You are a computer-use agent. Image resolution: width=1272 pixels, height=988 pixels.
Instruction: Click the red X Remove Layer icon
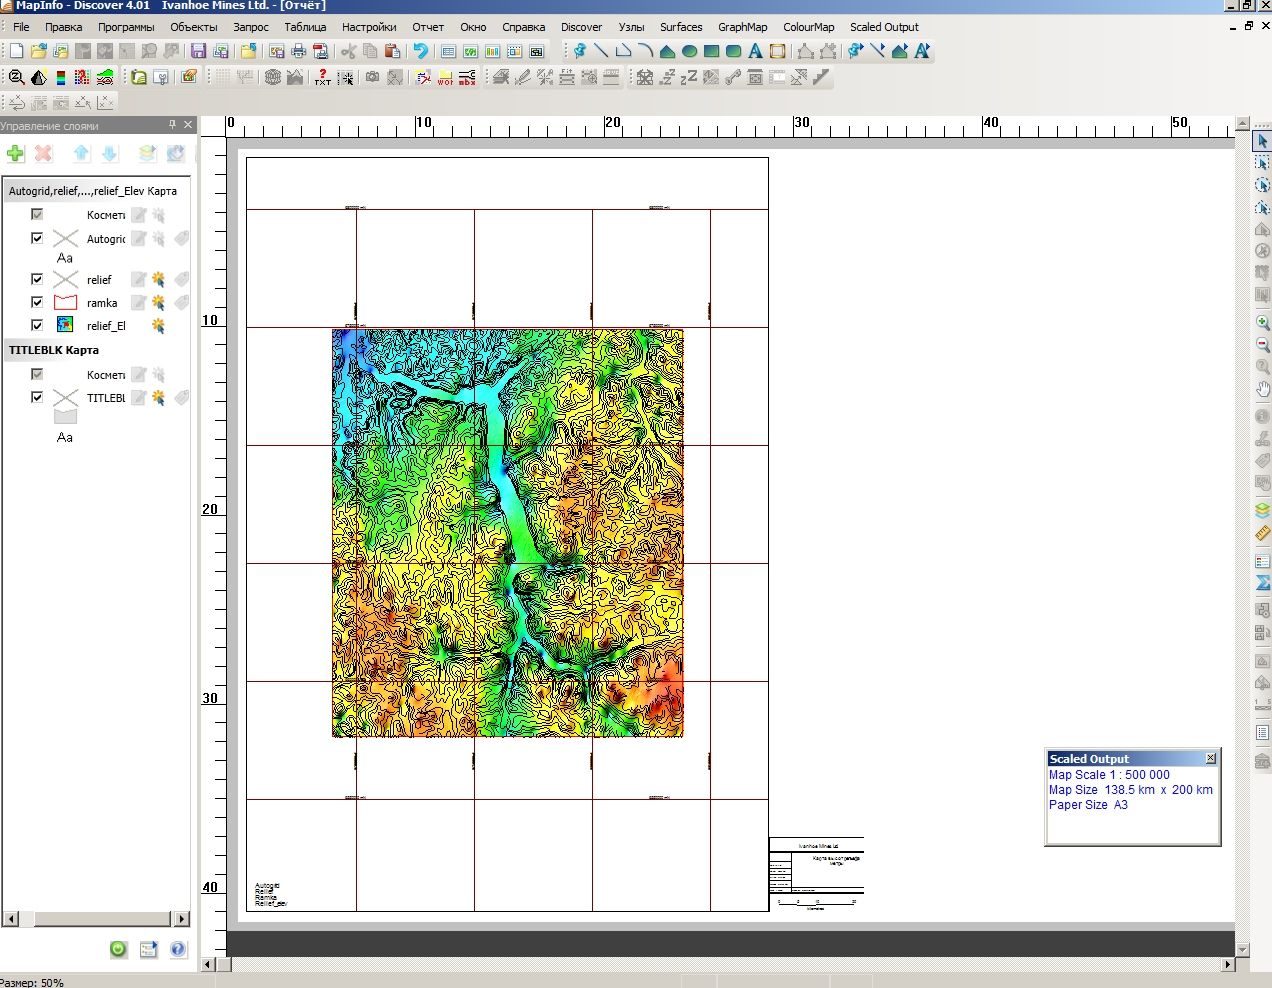(x=43, y=153)
